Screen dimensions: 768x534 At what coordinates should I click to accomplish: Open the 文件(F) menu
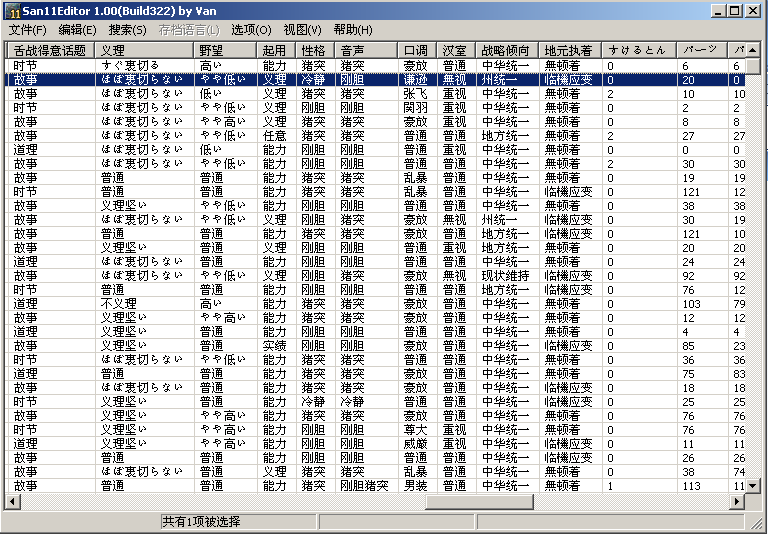coord(28,30)
